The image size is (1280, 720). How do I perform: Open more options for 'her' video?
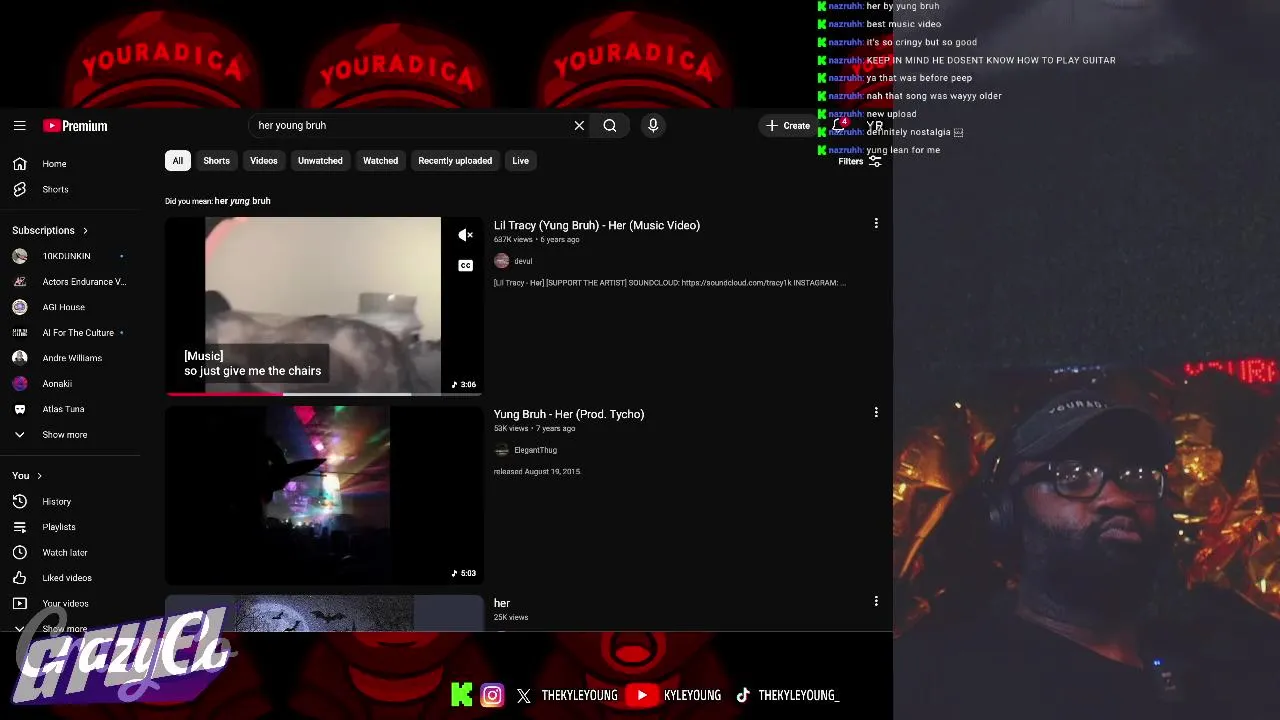click(876, 601)
